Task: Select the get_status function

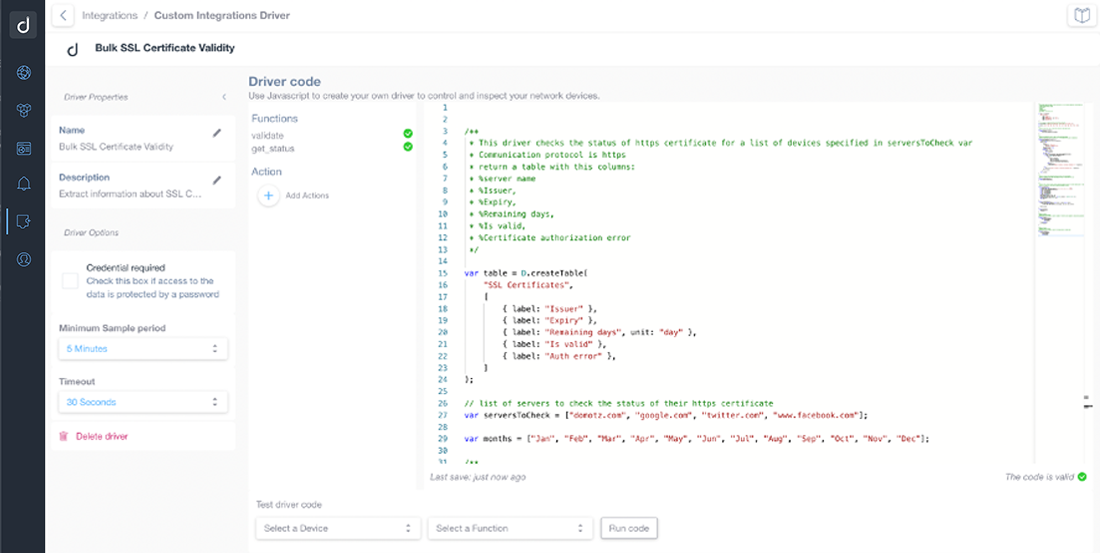Action: click(x=273, y=149)
